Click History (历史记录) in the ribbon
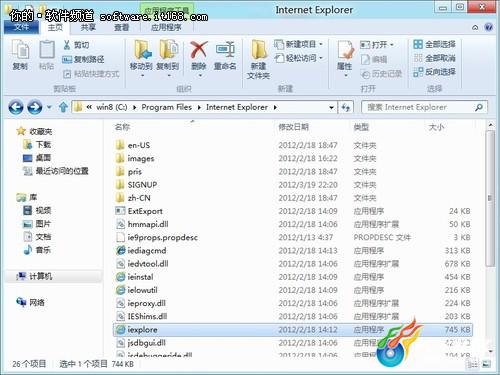The height and width of the screenshot is (375, 500). pyautogui.click(x=381, y=74)
